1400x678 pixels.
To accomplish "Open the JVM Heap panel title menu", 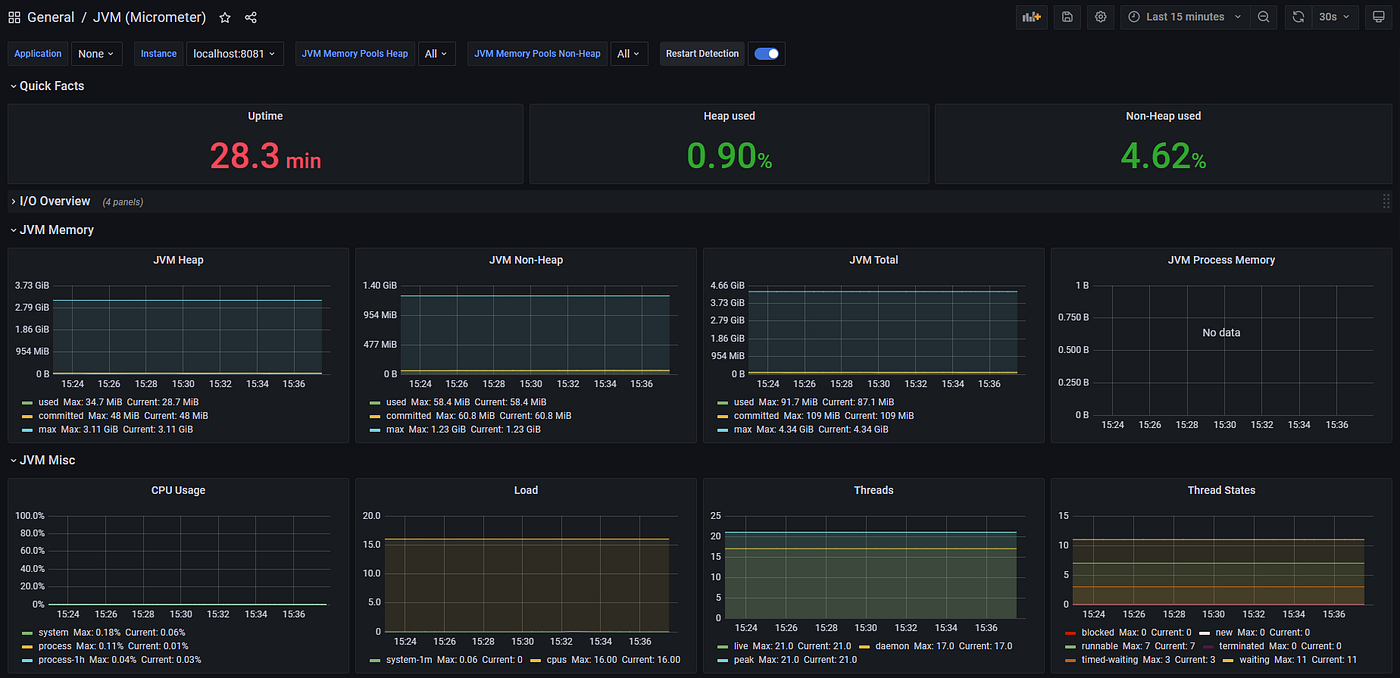I will click(x=178, y=260).
